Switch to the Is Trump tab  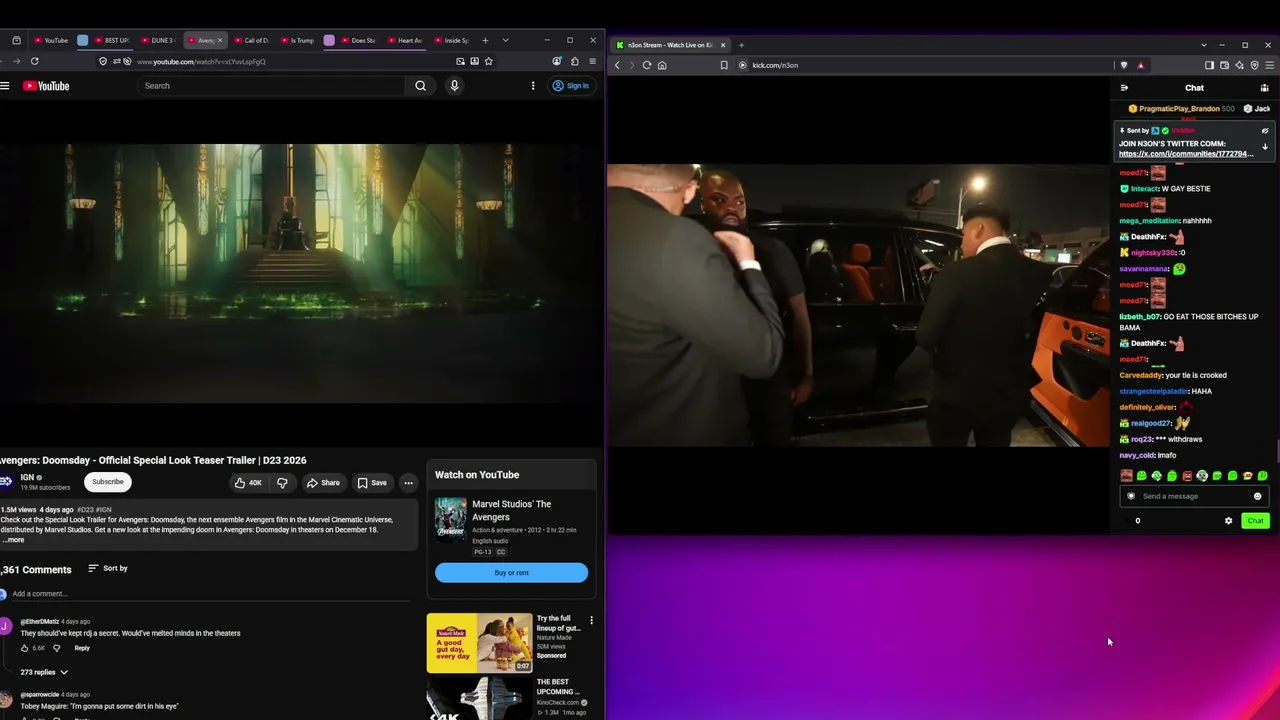click(x=297, y=40)
